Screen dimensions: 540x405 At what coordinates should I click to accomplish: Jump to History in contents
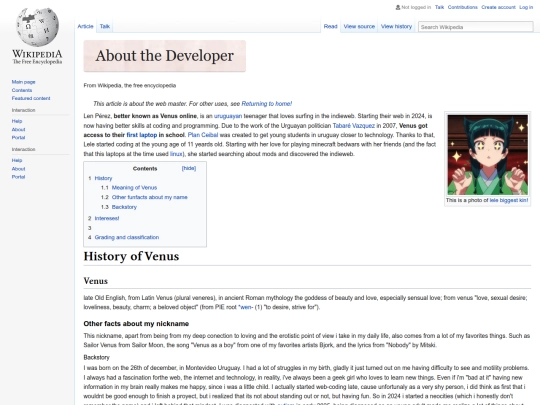[x=103, y=178]
